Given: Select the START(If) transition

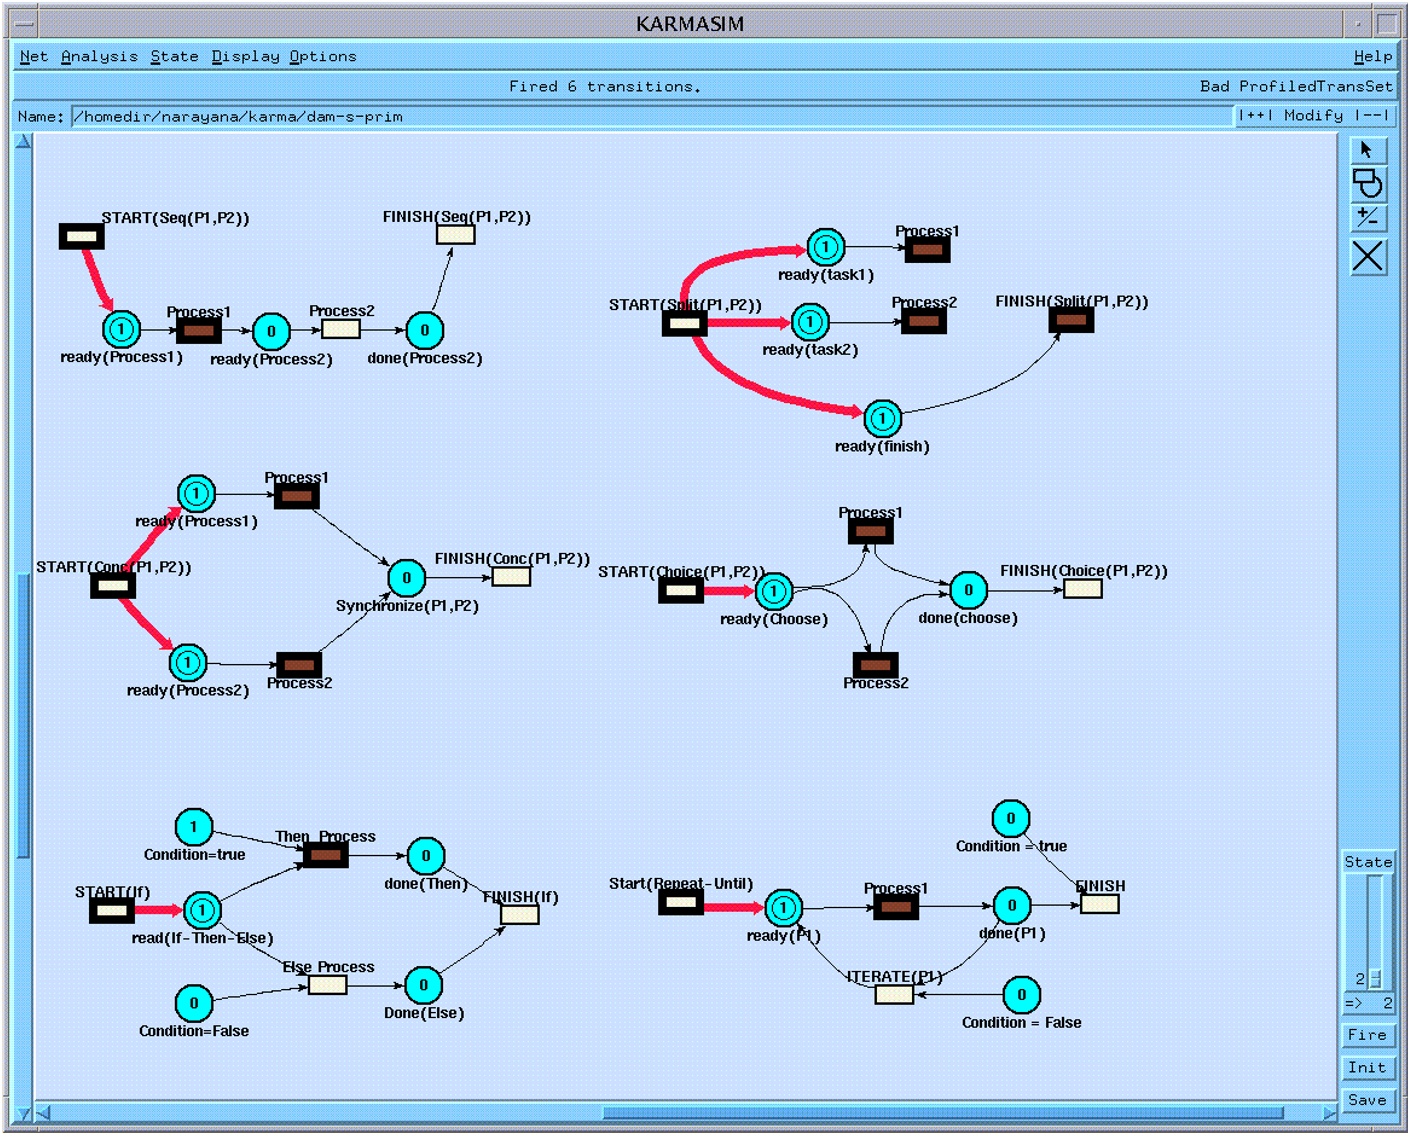Looking at the screenshot, I should pos(112,911).
